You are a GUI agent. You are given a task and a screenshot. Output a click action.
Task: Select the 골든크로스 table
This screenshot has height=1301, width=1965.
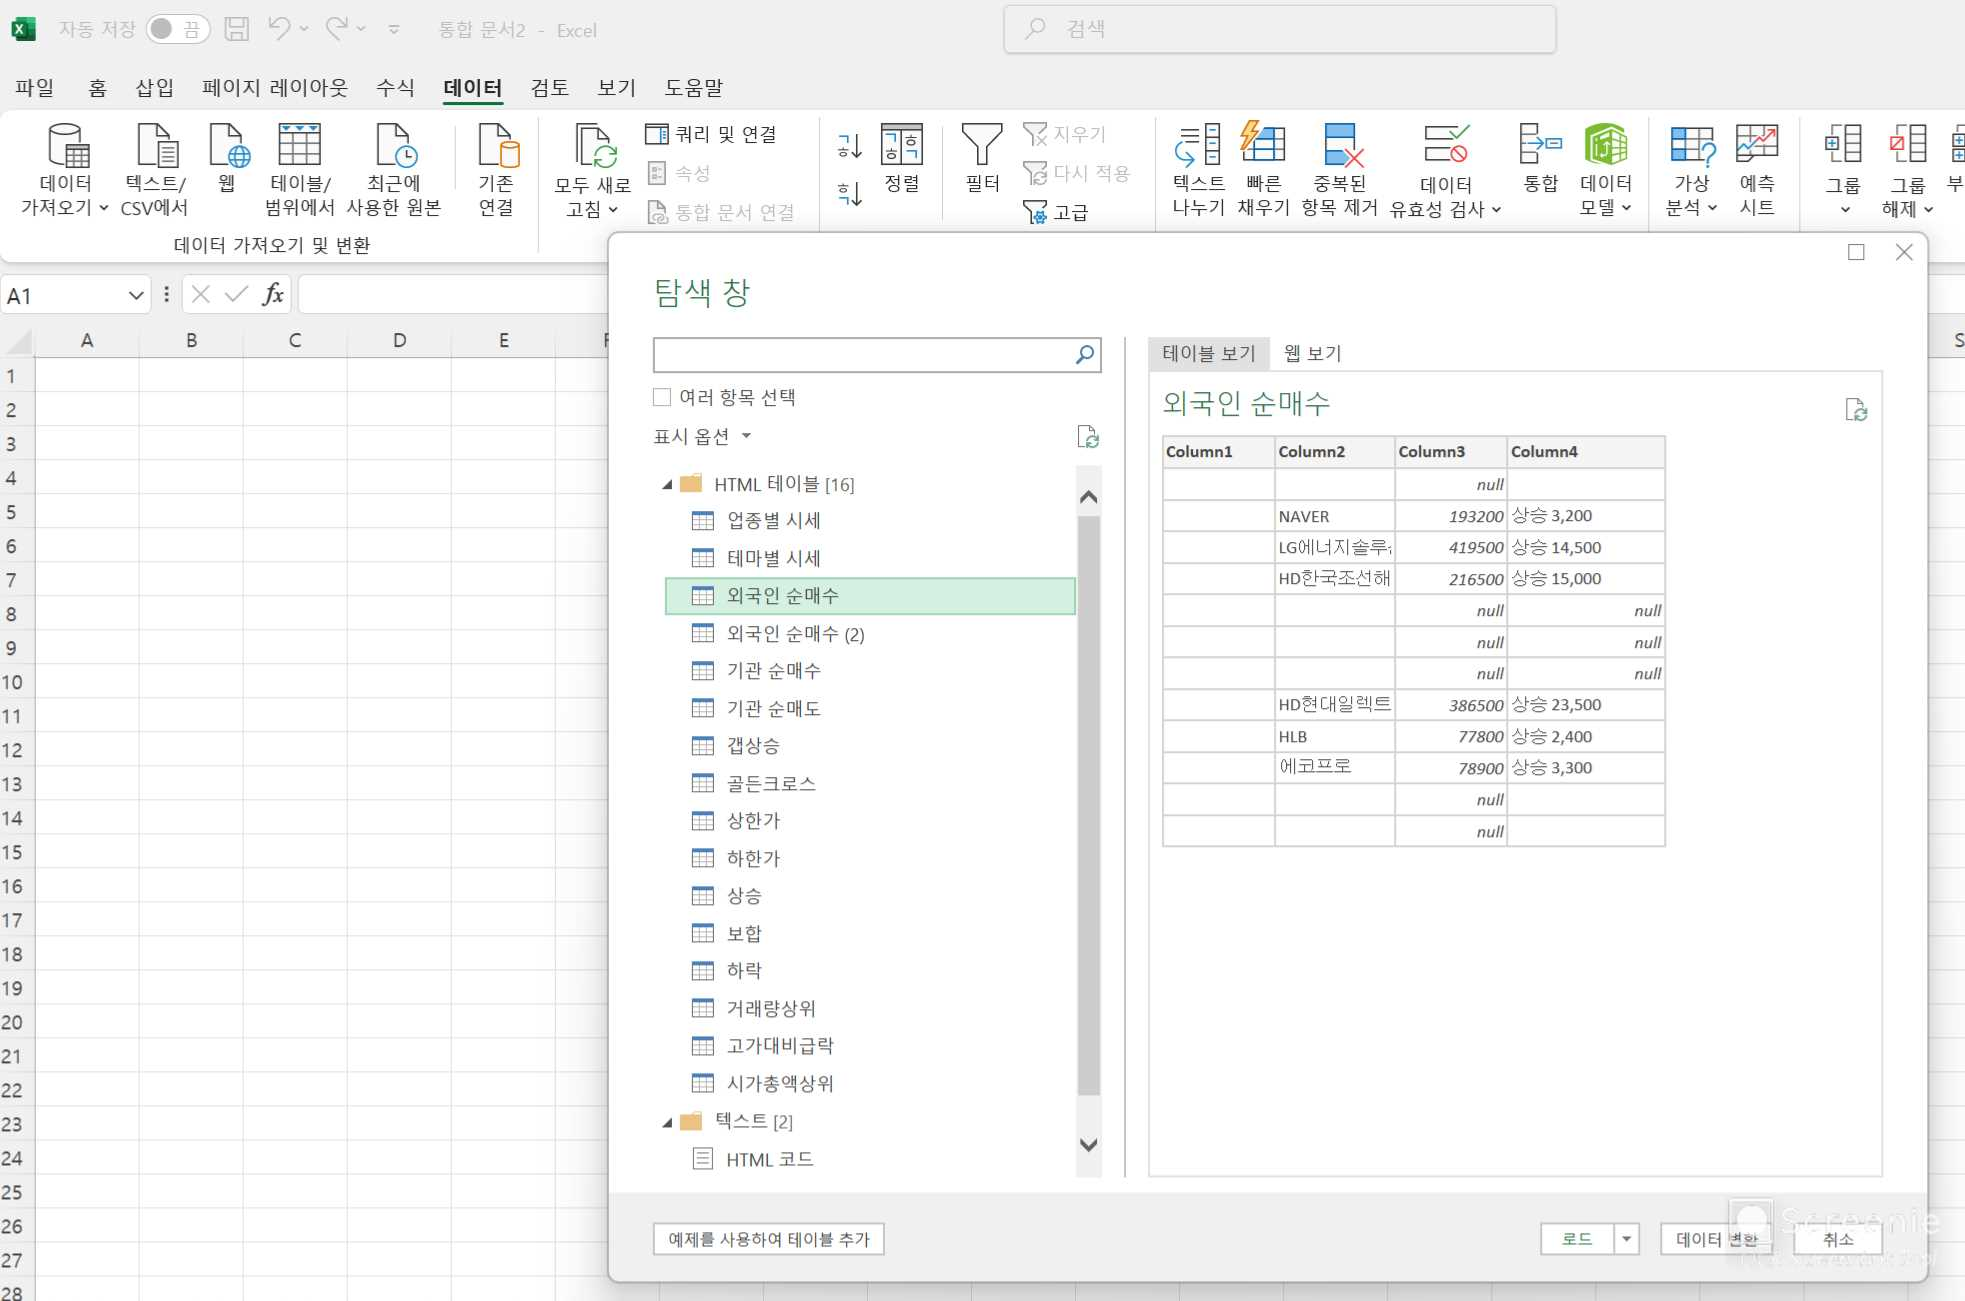pos(870,783)
